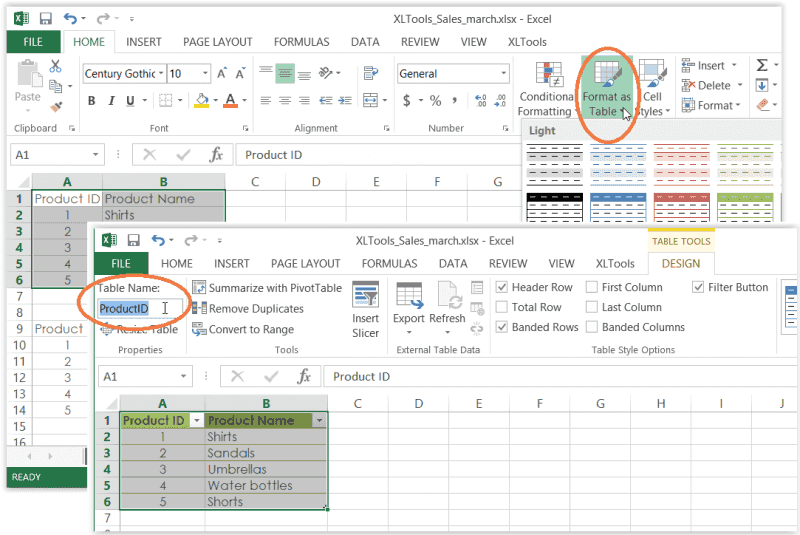
Task: Click the Cut scissors icon
Action: (x=55, y=66)
